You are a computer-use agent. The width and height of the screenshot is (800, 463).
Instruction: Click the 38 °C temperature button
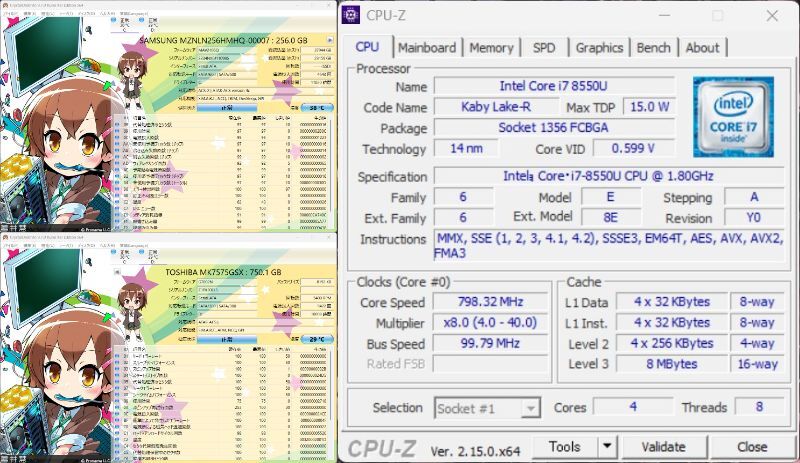click(317, 108)
